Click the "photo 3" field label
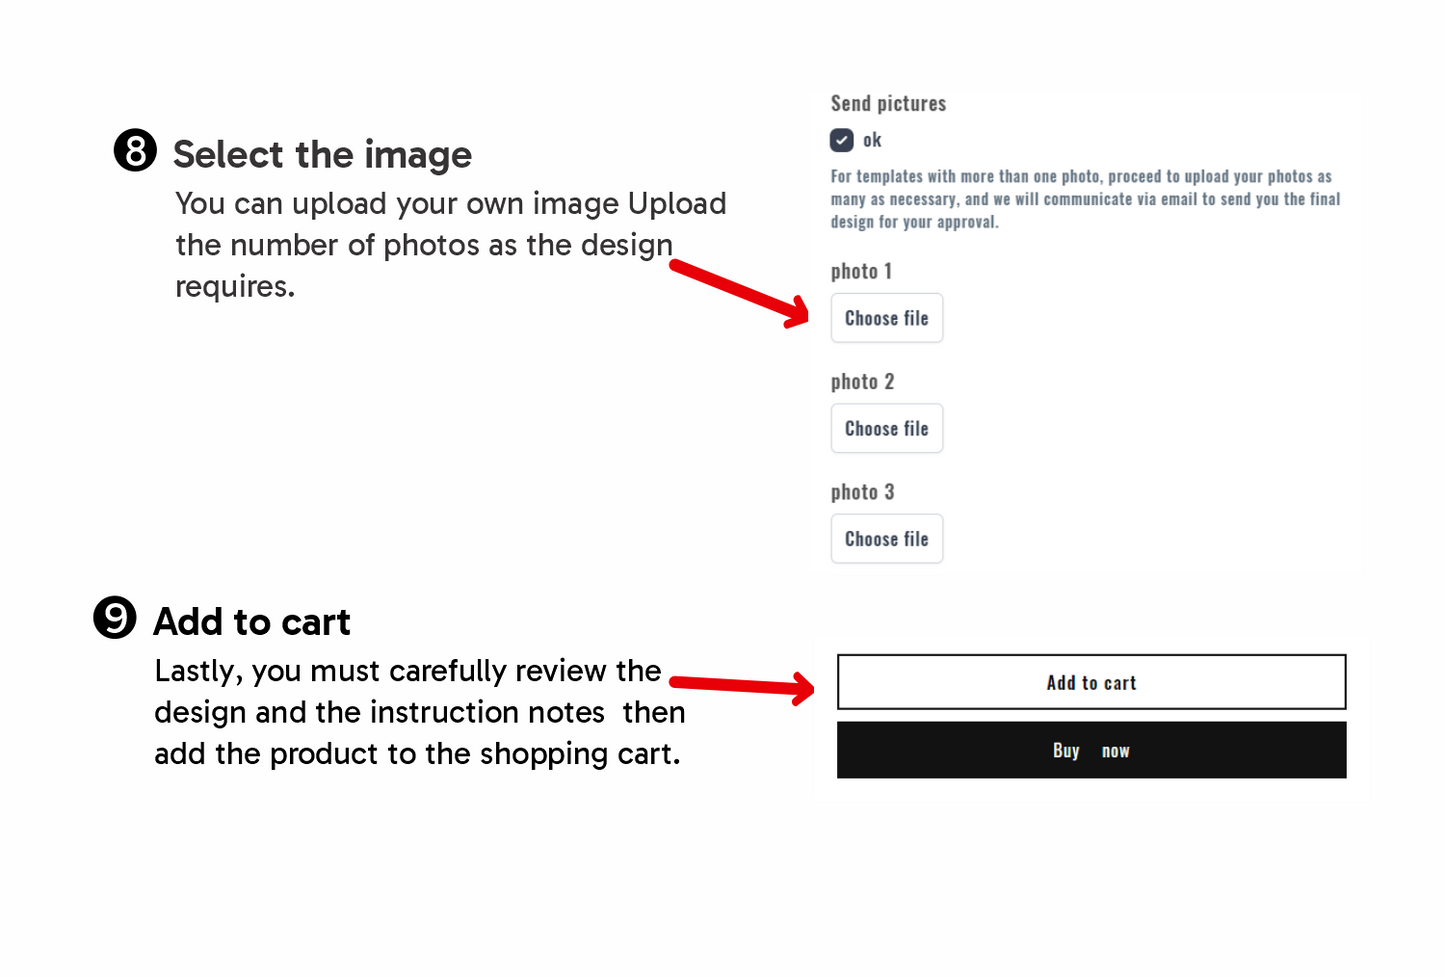 click(862, 492)
